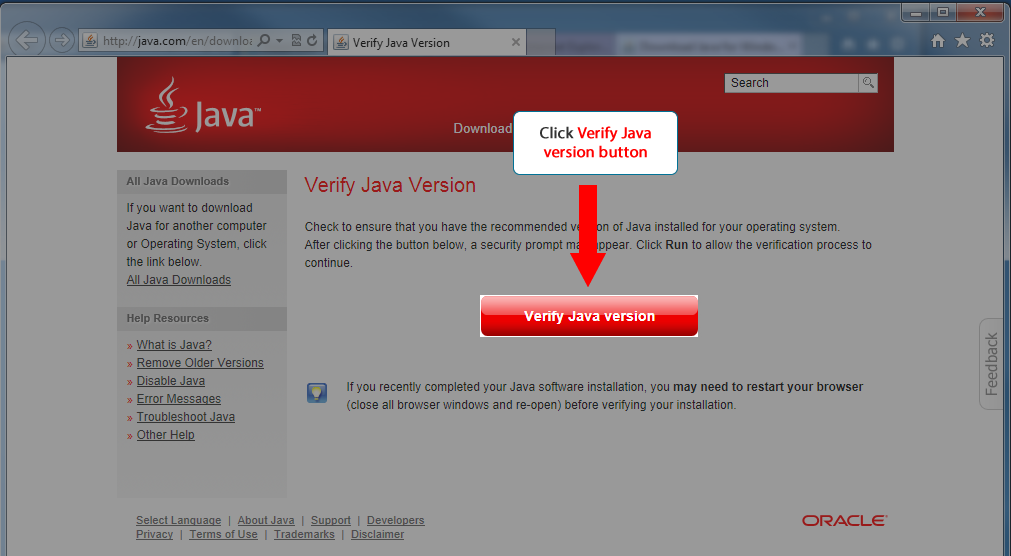This screenshot has width=1011, height=556.
Task: Close the Verify Java Version tab
Action: tap(516, 42)
